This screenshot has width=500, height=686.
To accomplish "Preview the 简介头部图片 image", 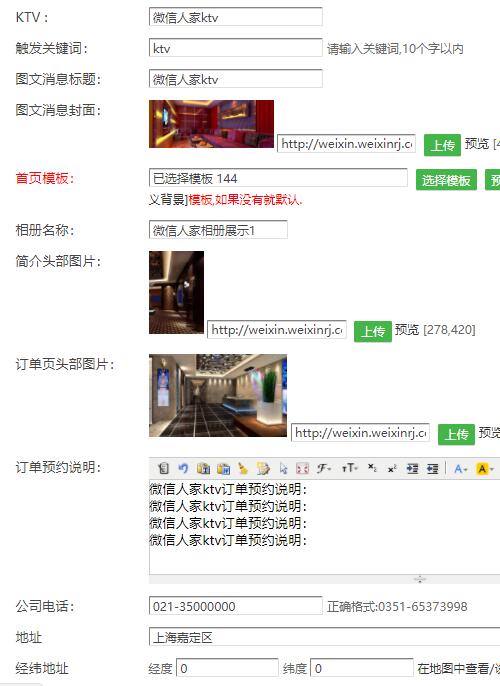I will click(x=407, y=329).
